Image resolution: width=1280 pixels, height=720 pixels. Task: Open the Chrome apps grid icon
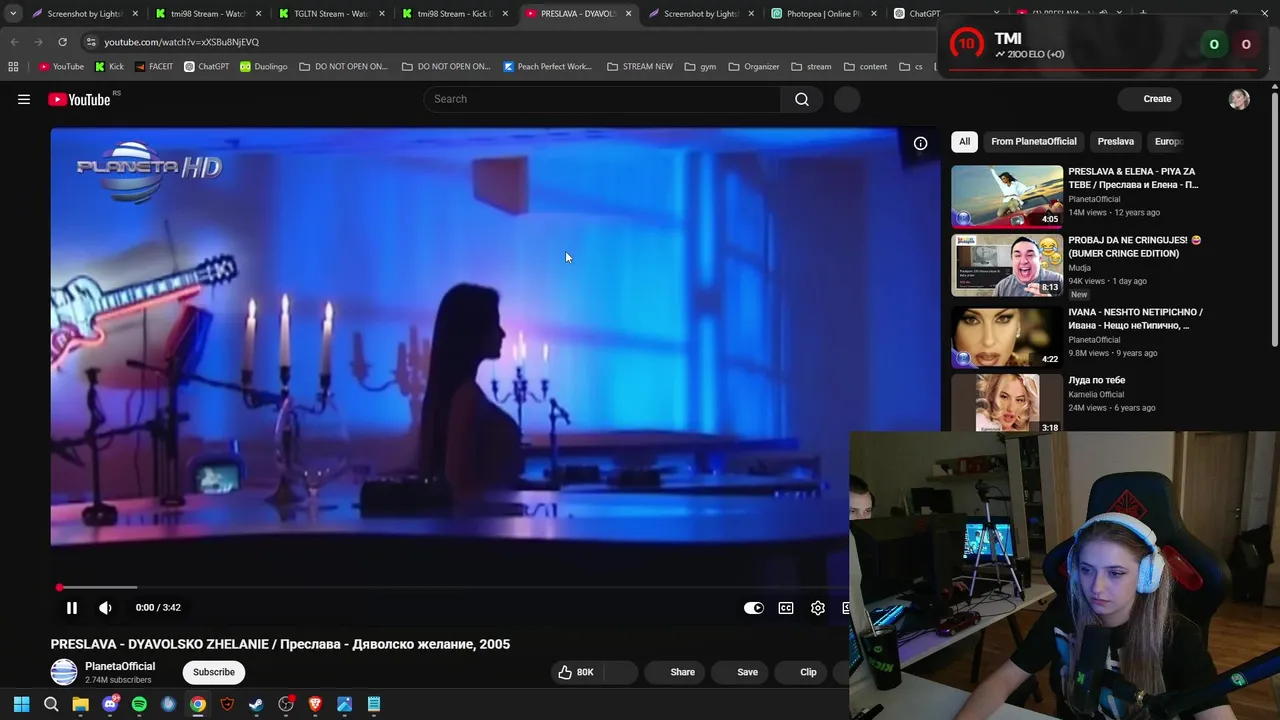[x=13, y=67]
